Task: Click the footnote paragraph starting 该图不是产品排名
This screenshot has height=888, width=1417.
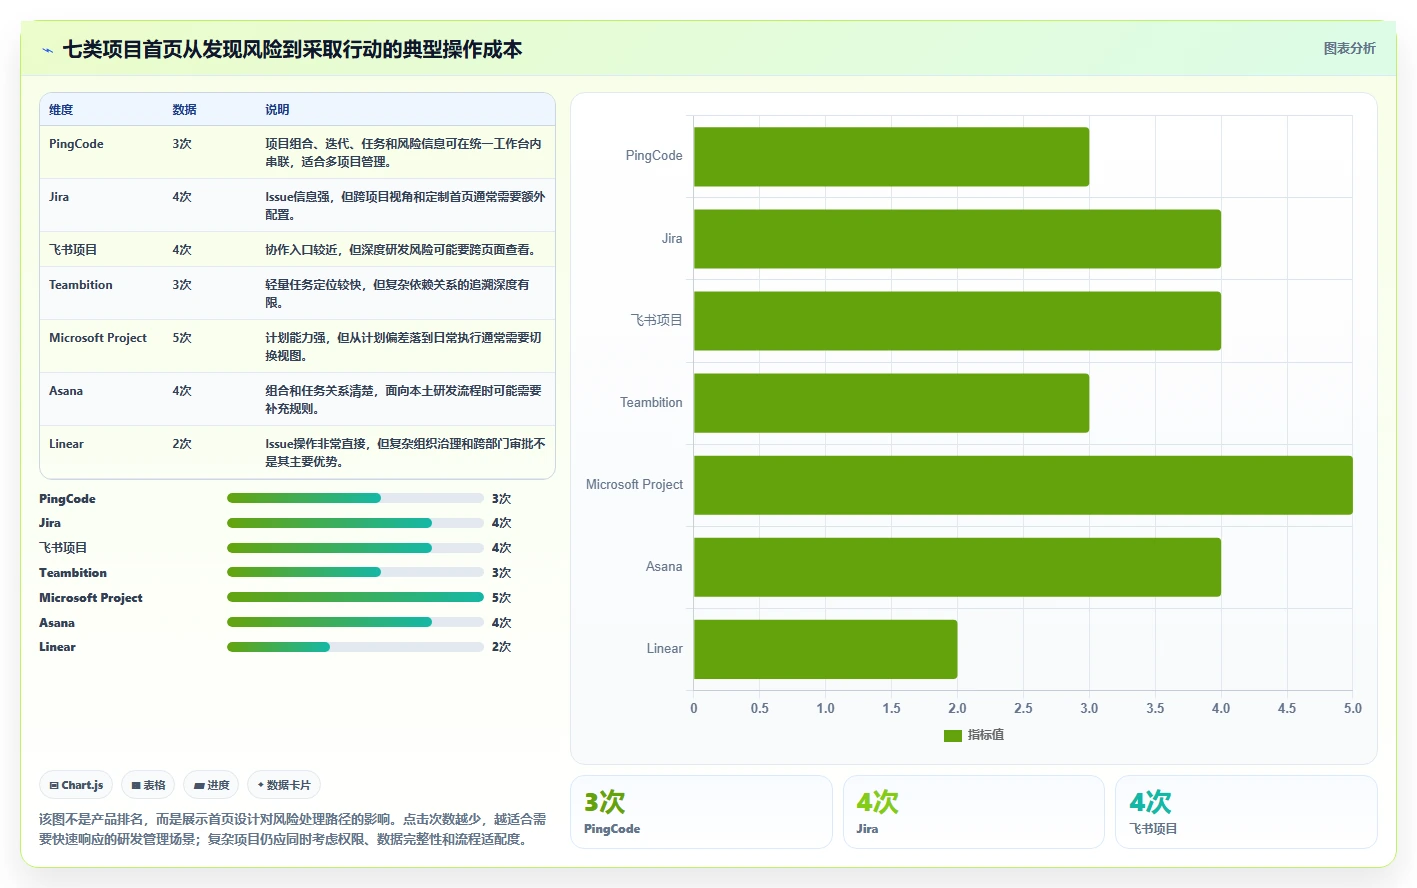Action: pos(293,829)
